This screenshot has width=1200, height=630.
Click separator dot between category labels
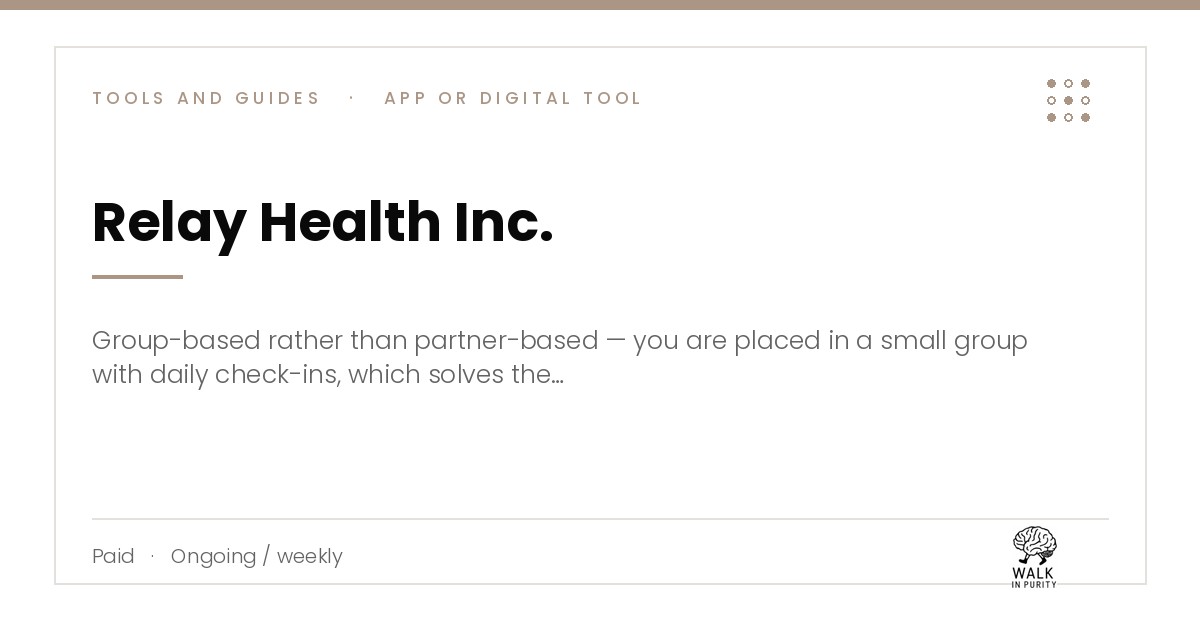352,98
